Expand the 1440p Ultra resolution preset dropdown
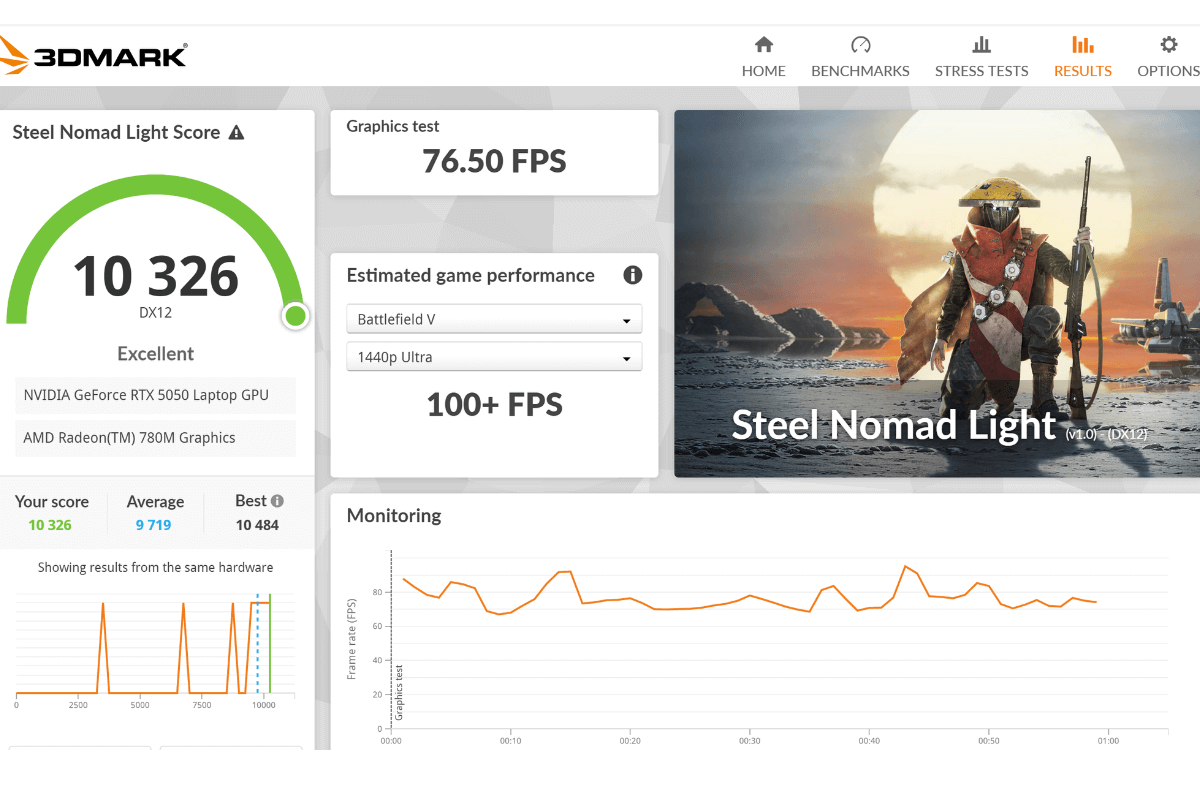Image resolution: width=1200 pixels, height=800 pixels. point(494,356)
